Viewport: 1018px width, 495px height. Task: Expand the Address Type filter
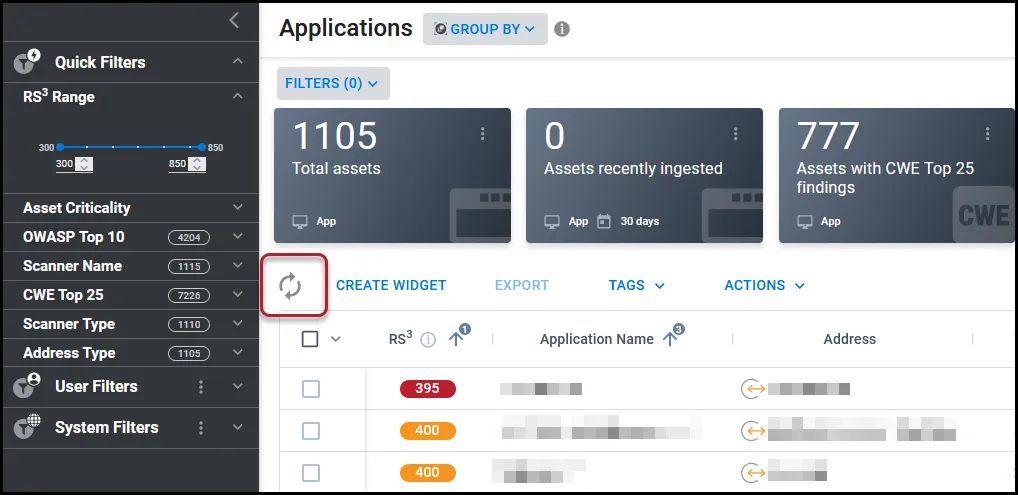coord(238,353)
